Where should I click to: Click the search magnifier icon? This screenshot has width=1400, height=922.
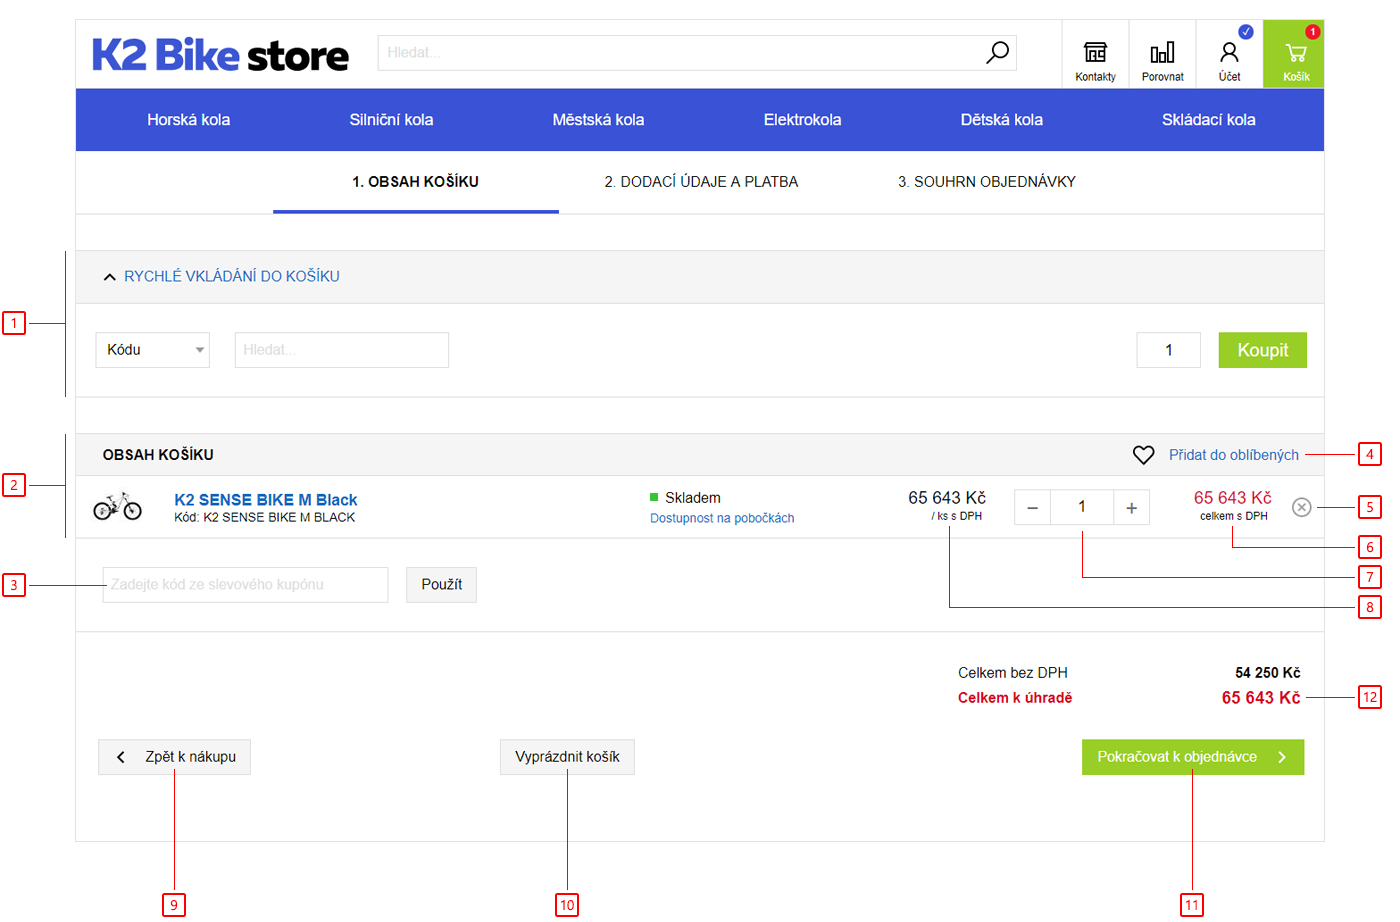[x=997, y=53]
